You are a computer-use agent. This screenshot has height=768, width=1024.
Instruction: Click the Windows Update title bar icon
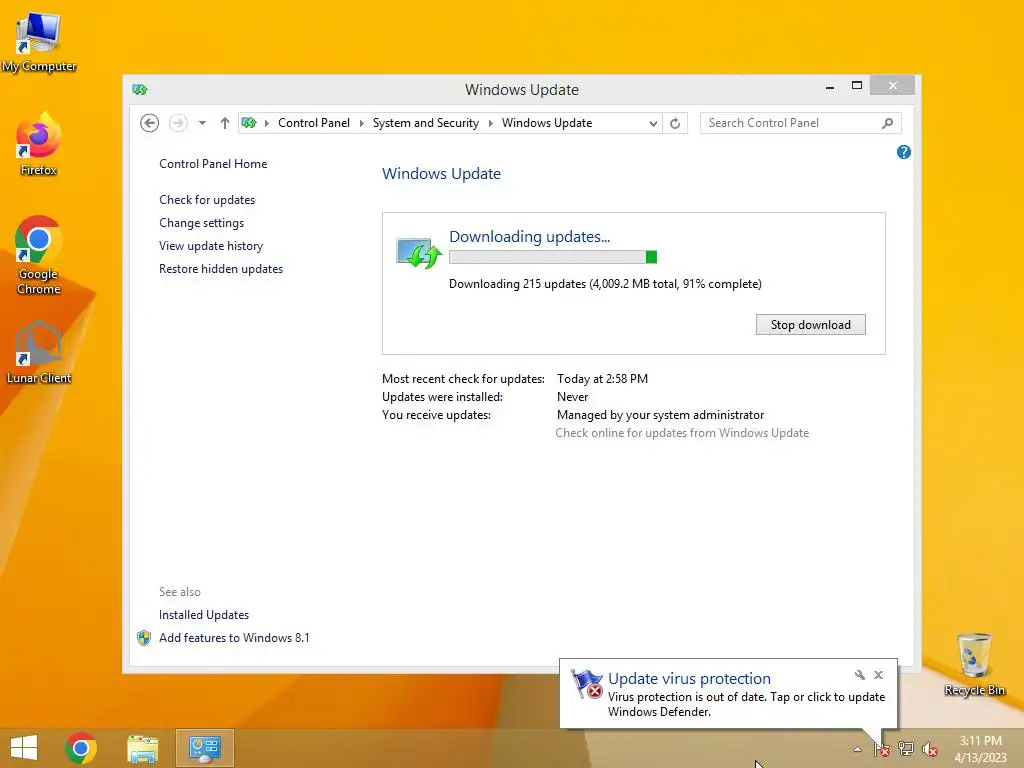coord(140,89)
